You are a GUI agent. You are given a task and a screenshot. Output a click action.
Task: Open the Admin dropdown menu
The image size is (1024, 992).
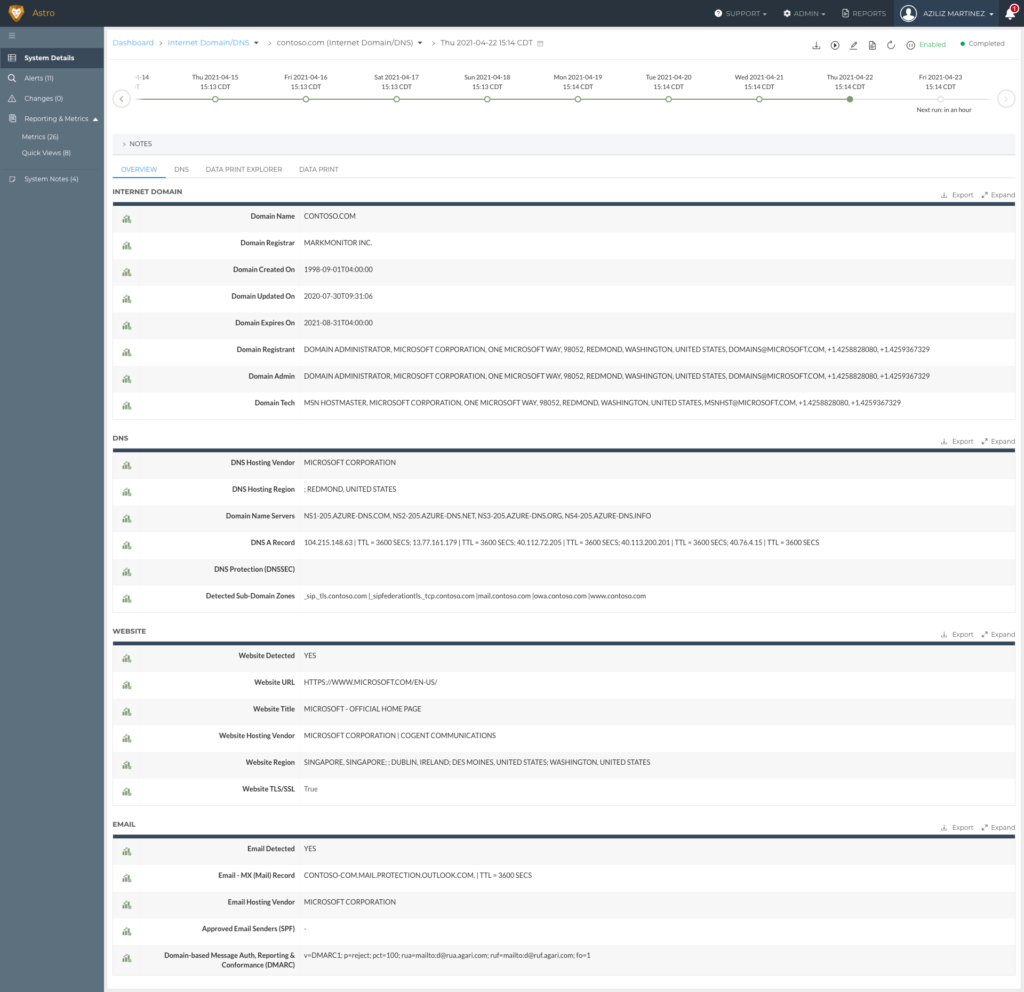pyautogui.click(x=805, y=13)
